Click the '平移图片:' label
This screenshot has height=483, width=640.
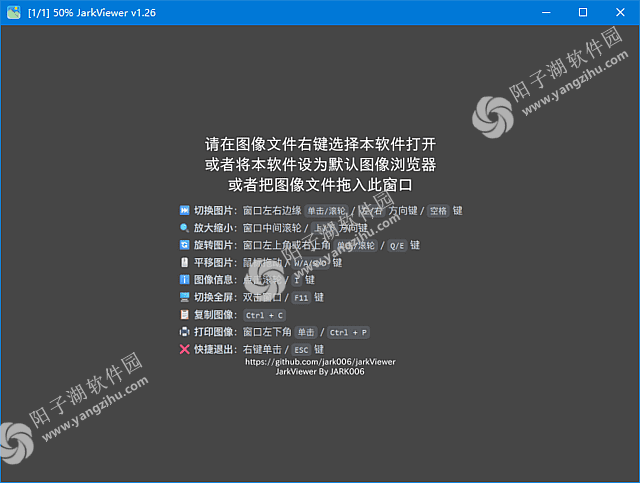coord(215,262)
